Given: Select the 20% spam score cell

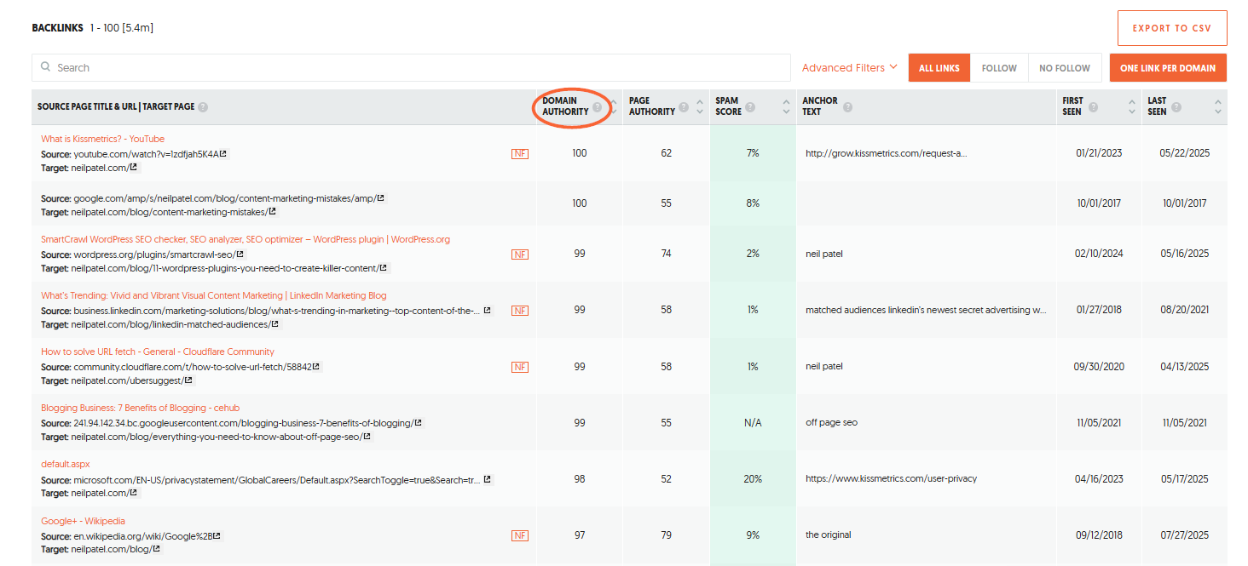Looking at the screenshot, I should (x=753, y=479).
